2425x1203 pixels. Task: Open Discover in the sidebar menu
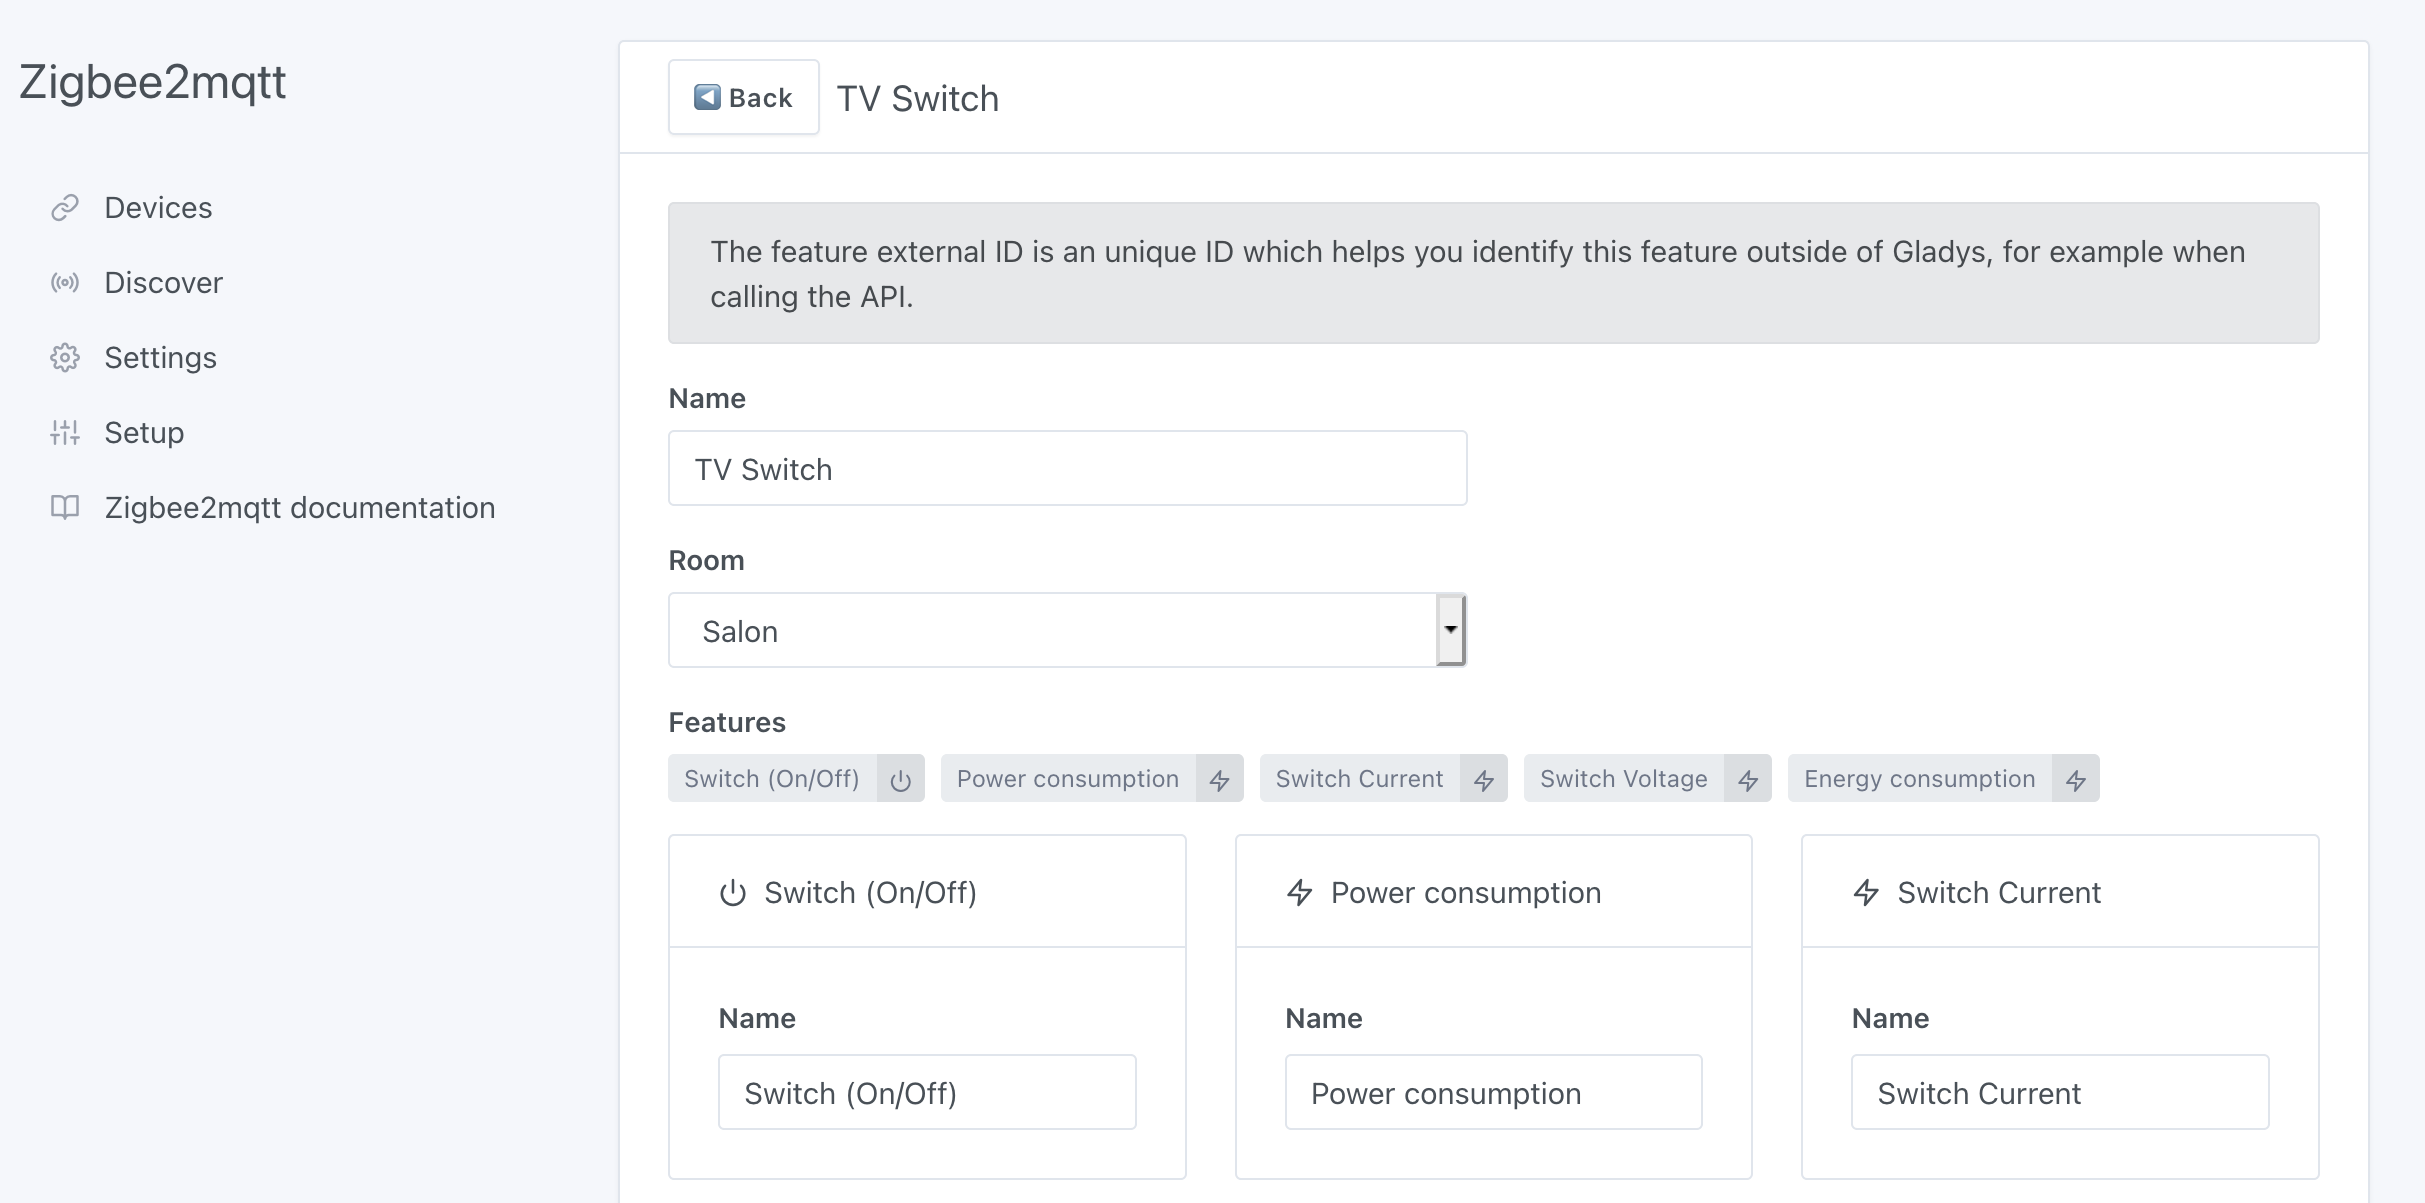click(x=163, y=283)
